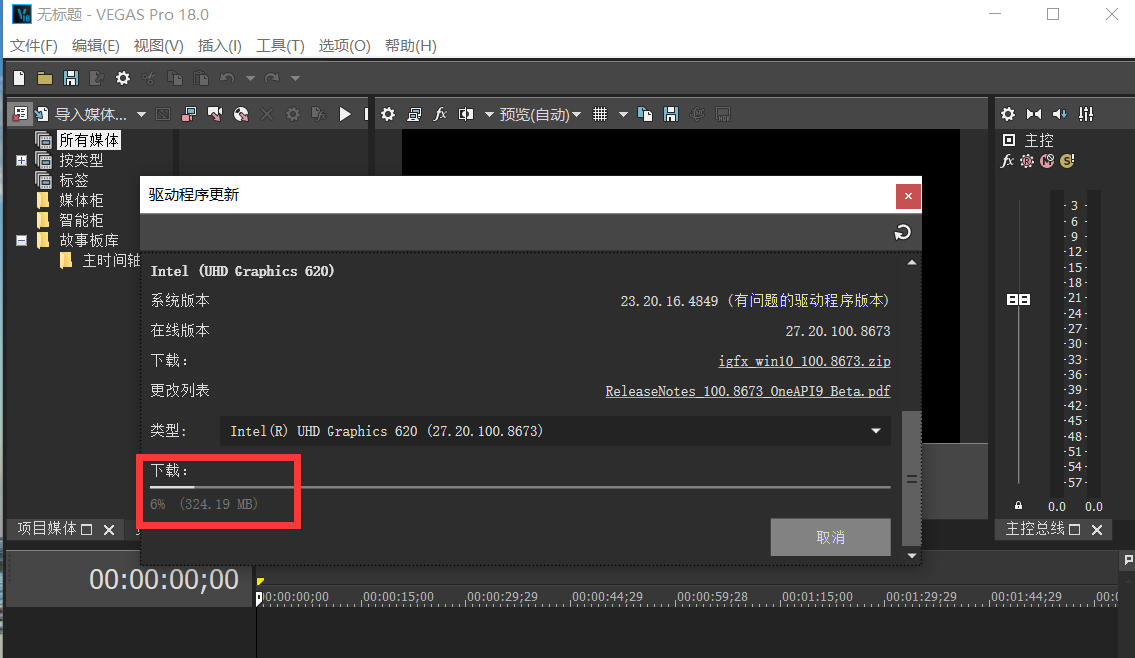Open video preview properties gear icon

coord(388,114)
